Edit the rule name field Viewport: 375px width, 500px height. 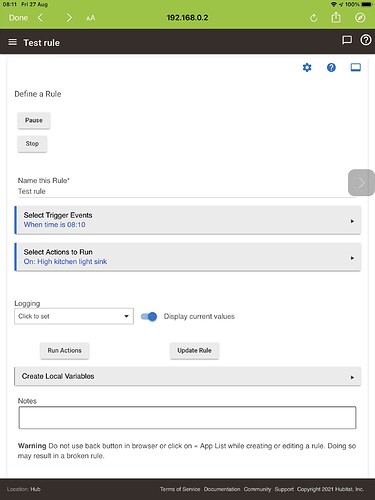coord(187,191)
